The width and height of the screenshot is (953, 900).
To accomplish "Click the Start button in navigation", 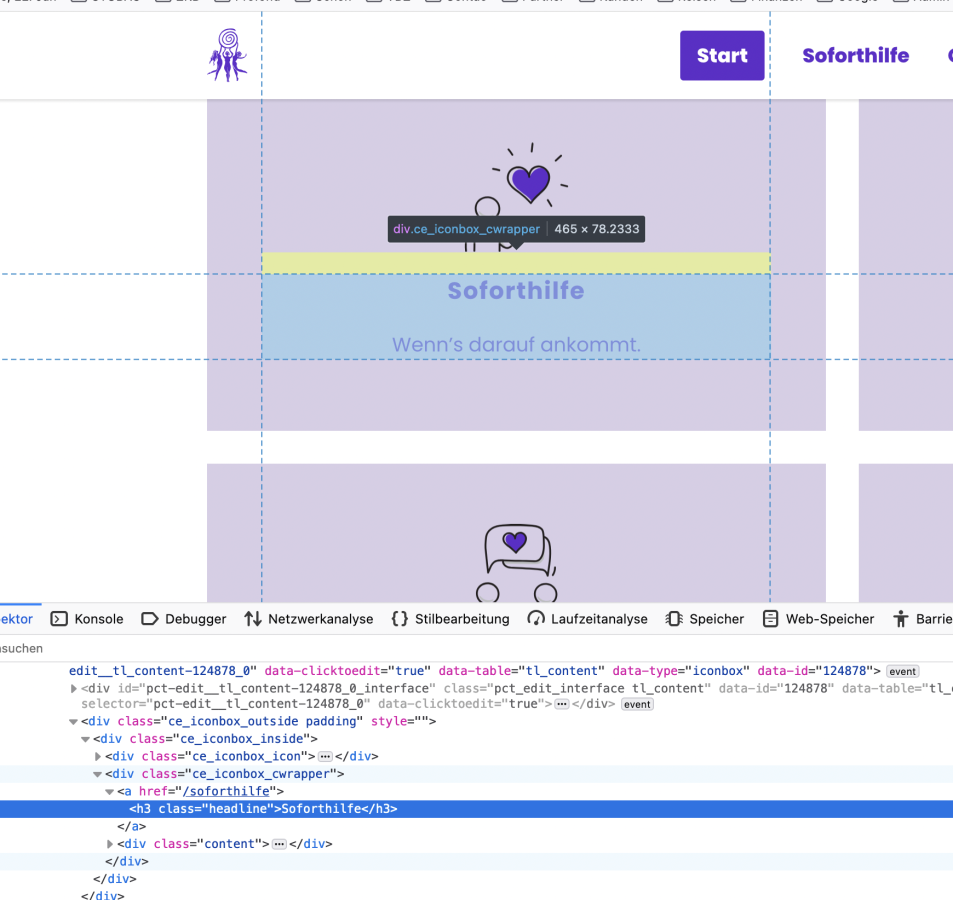I will click(x=722, y=56).
